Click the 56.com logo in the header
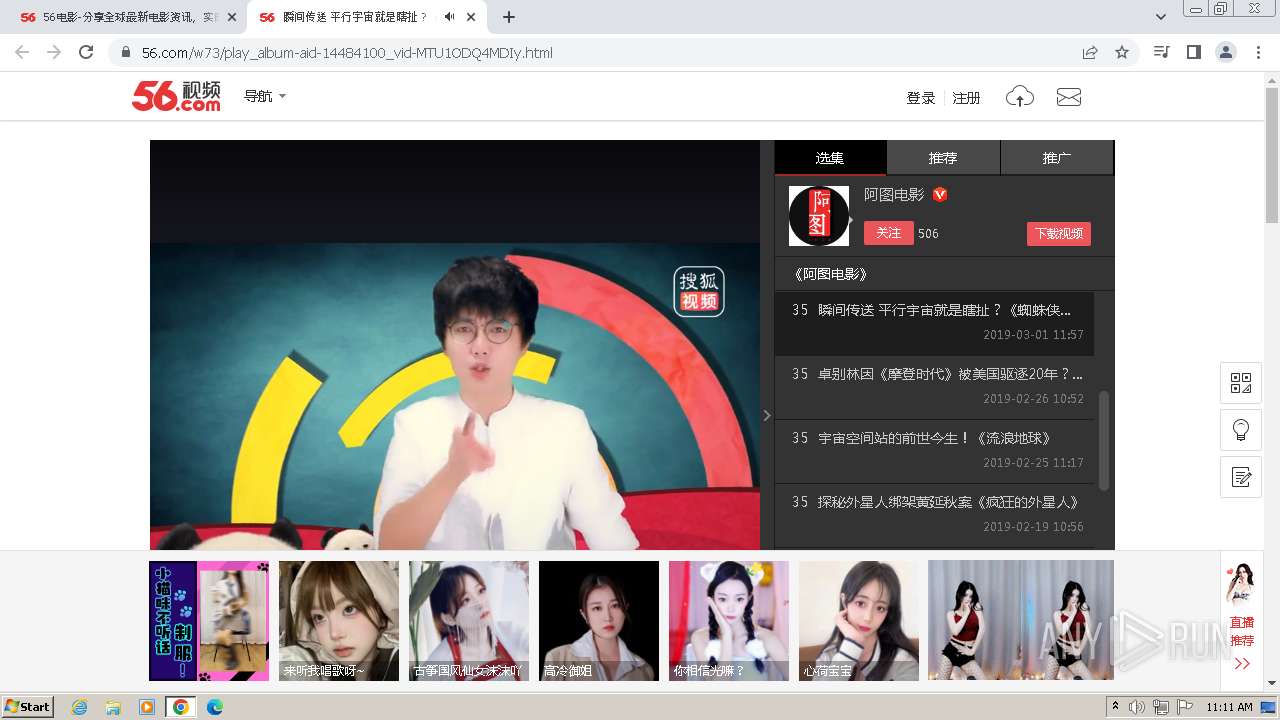This screenshot has height=720, width=1280. (176, 96)
